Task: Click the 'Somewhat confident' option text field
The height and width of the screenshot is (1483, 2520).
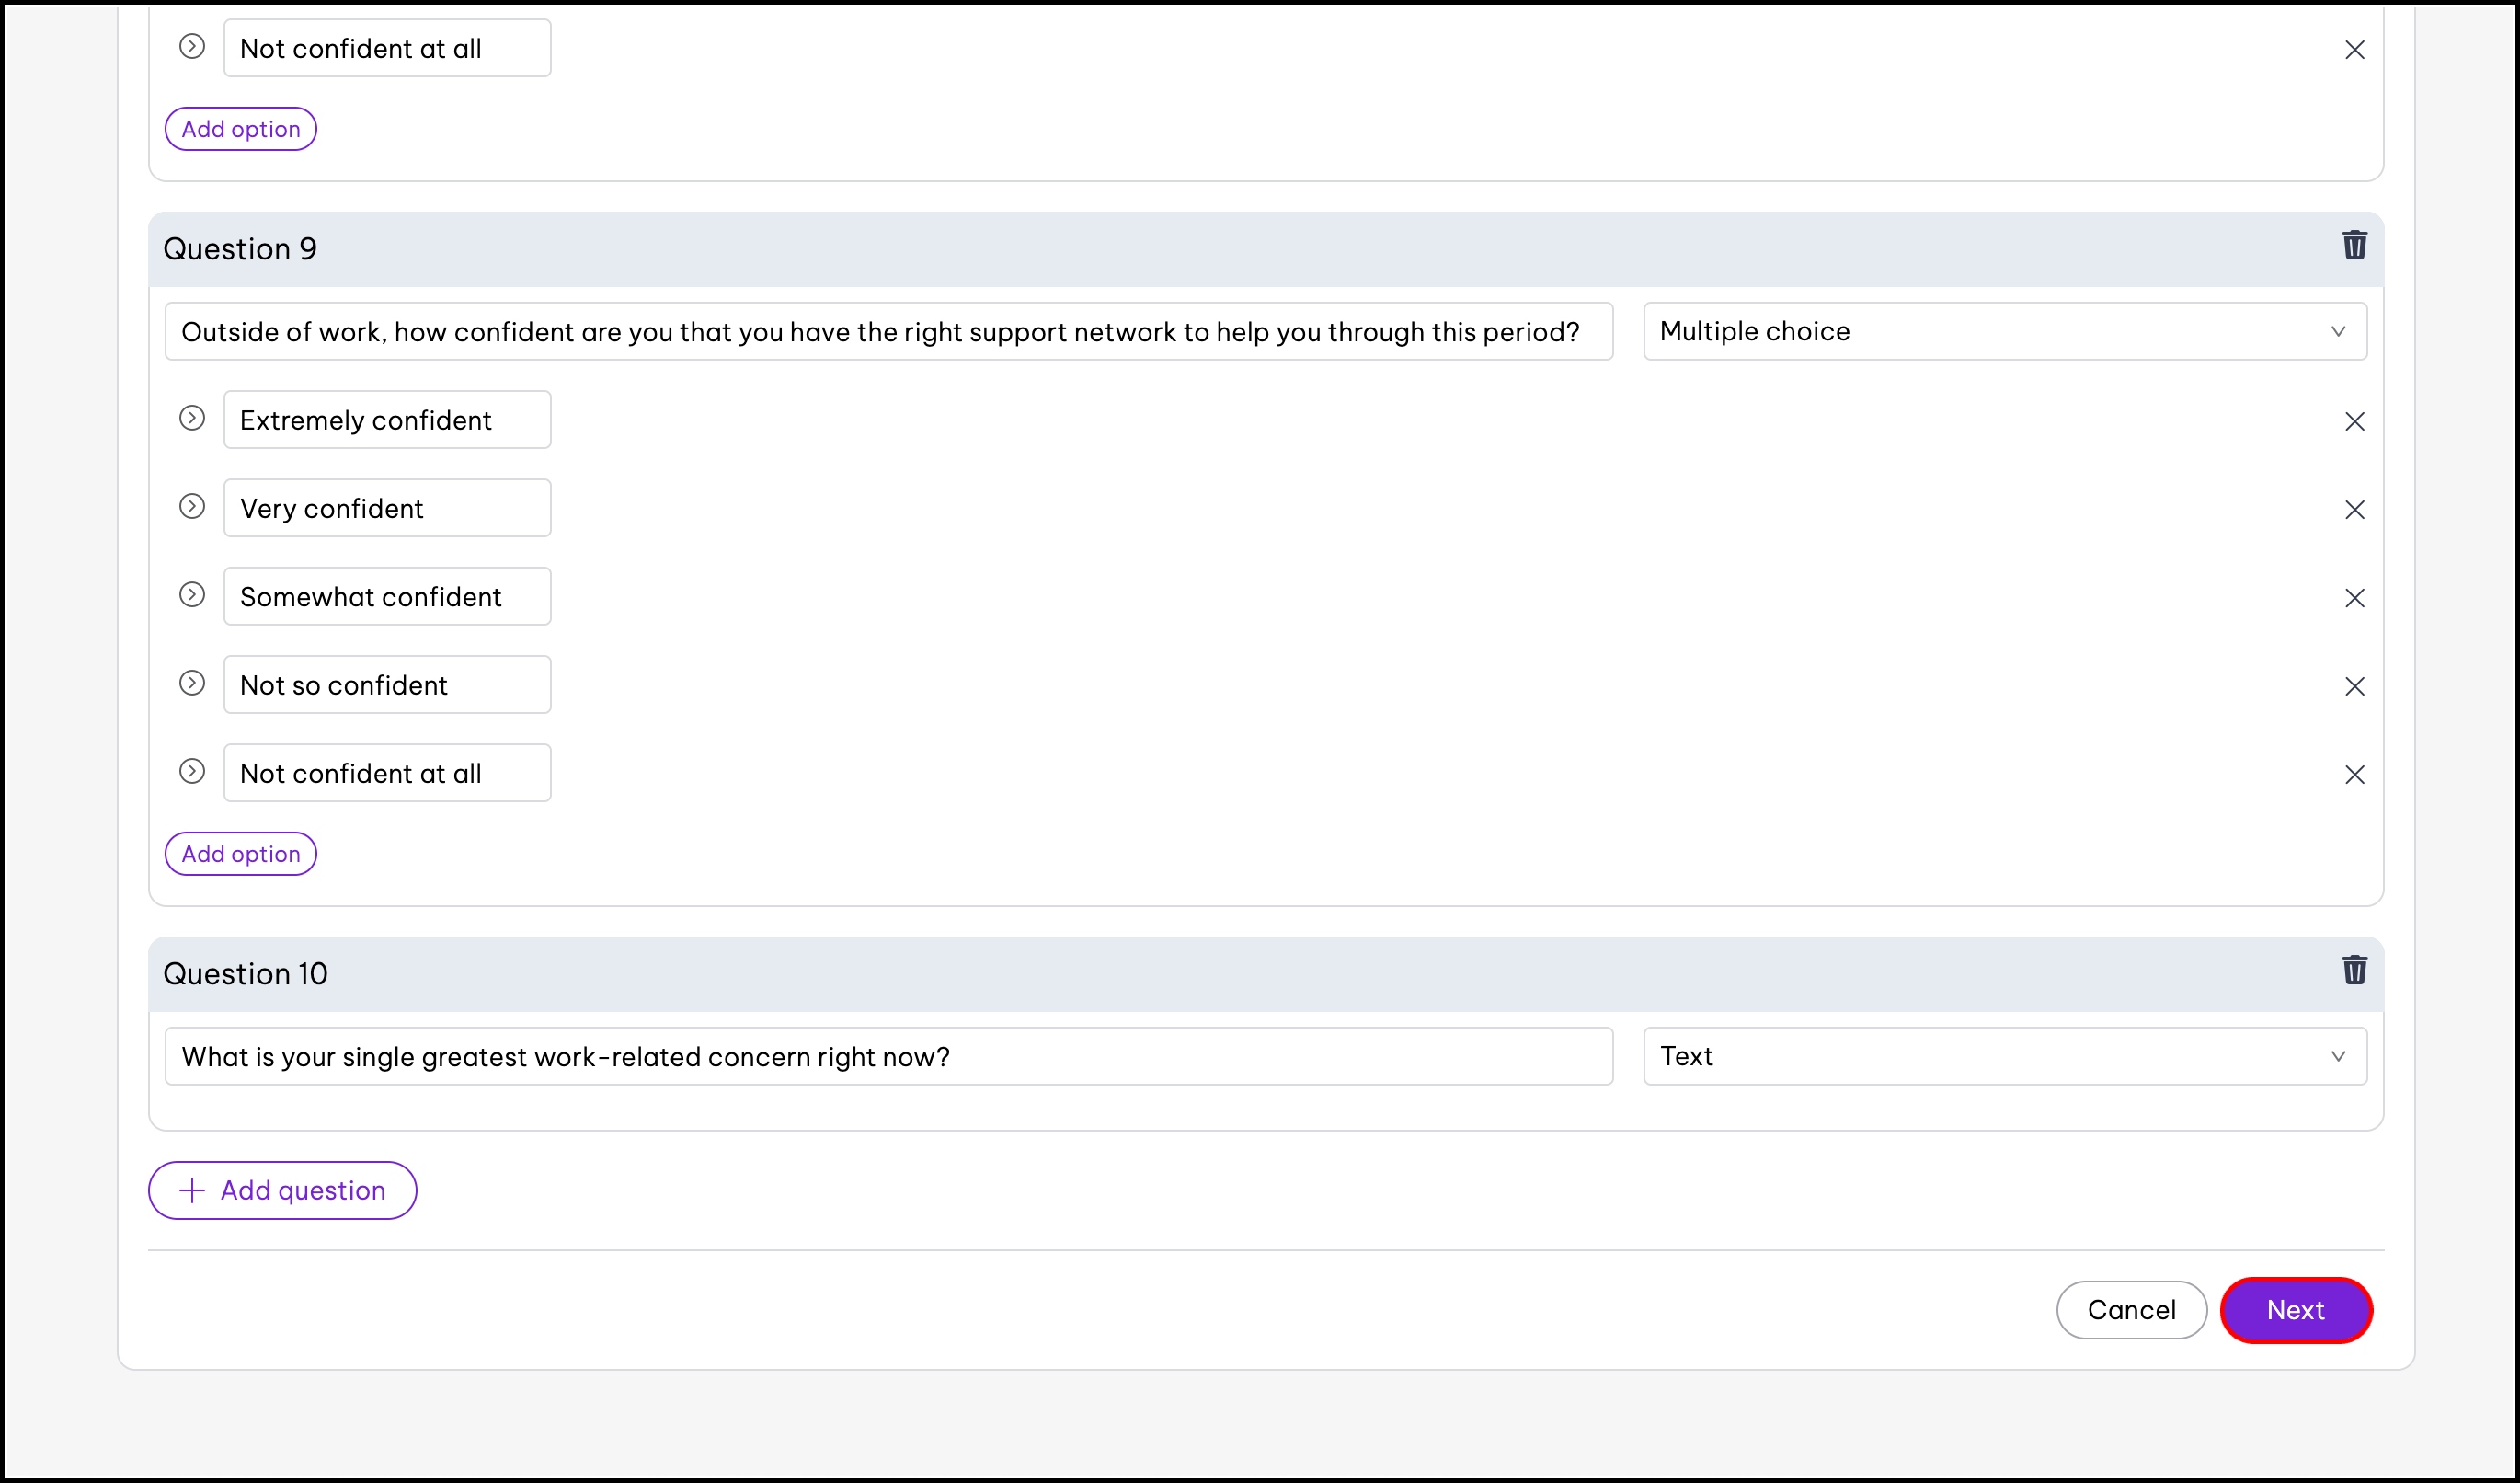Action: pos(387,597)
